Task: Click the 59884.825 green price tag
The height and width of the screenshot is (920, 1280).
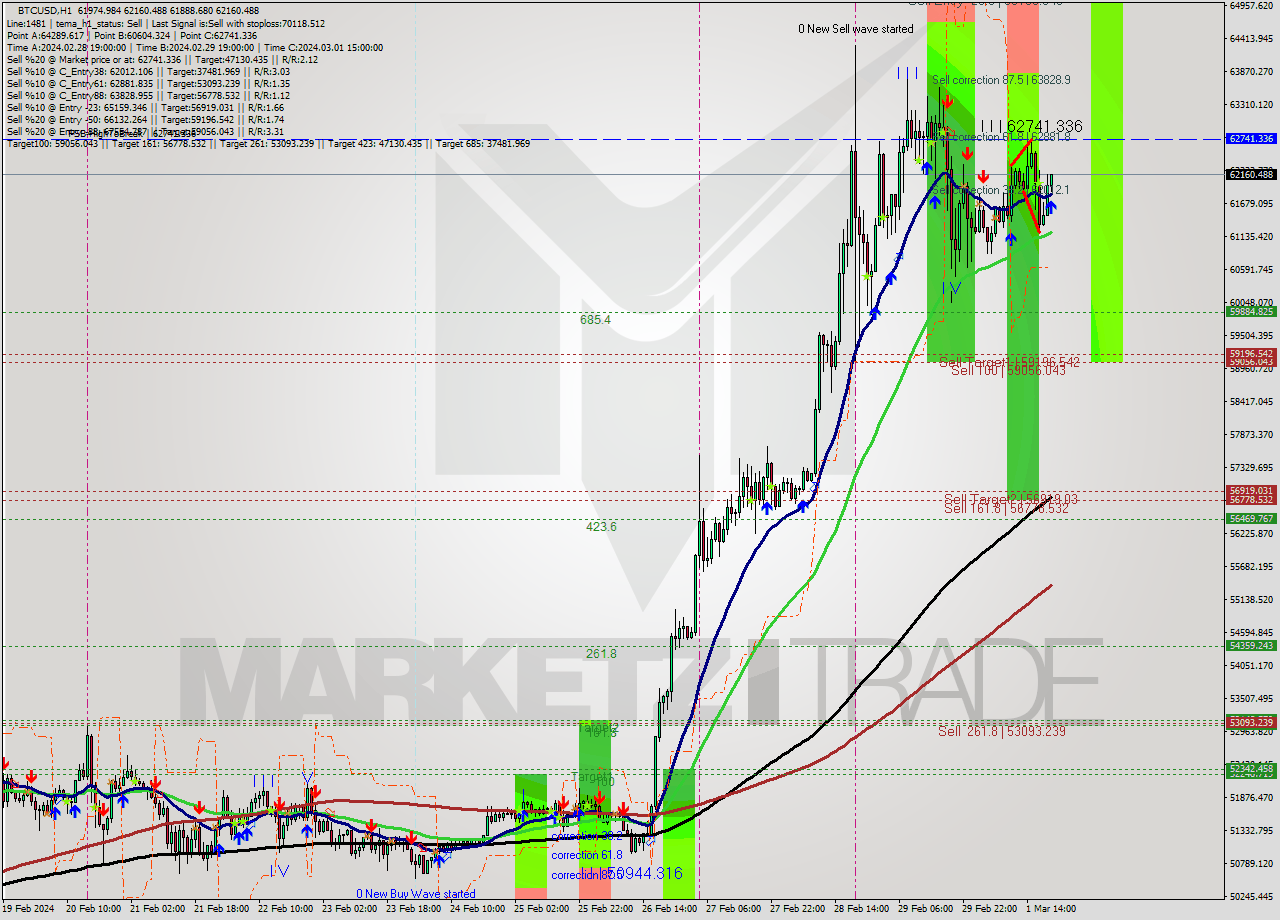Action: pyautogui.click(x=1251, y=311)
